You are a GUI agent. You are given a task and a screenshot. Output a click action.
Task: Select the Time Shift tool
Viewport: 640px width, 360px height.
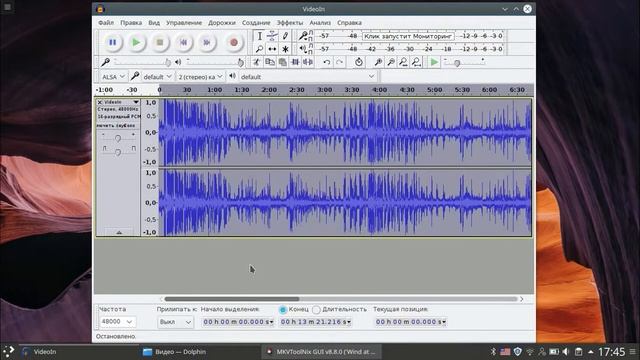(272, 49)
